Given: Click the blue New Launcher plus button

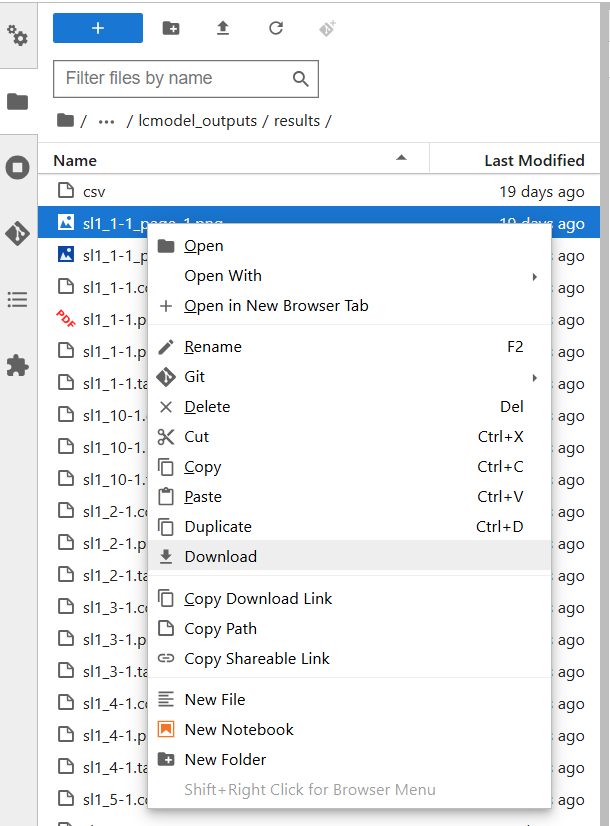Looking at the screenshot, I should point(98,28).
